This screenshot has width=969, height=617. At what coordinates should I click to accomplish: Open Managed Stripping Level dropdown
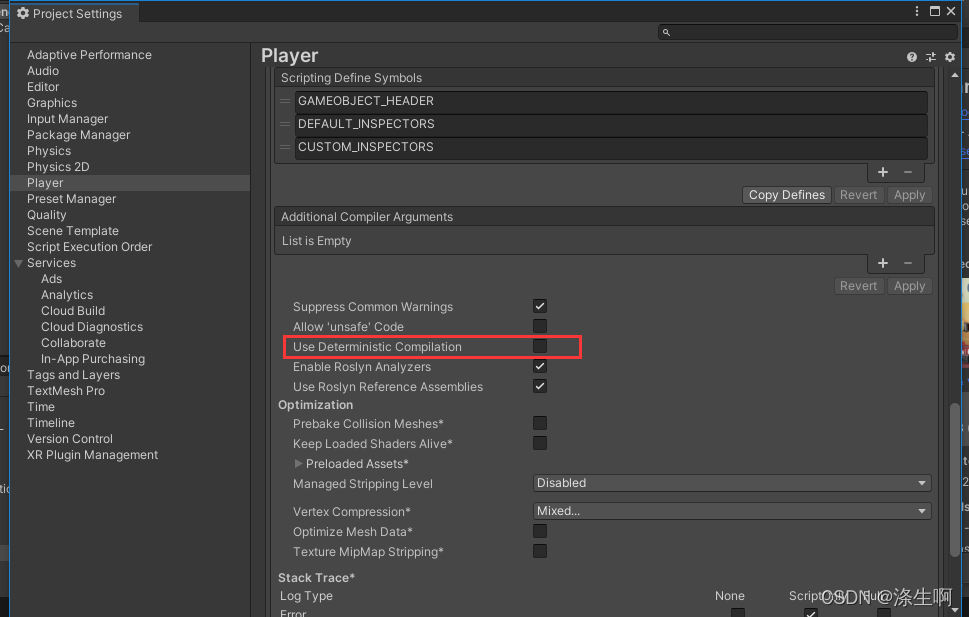pos(732,483)
